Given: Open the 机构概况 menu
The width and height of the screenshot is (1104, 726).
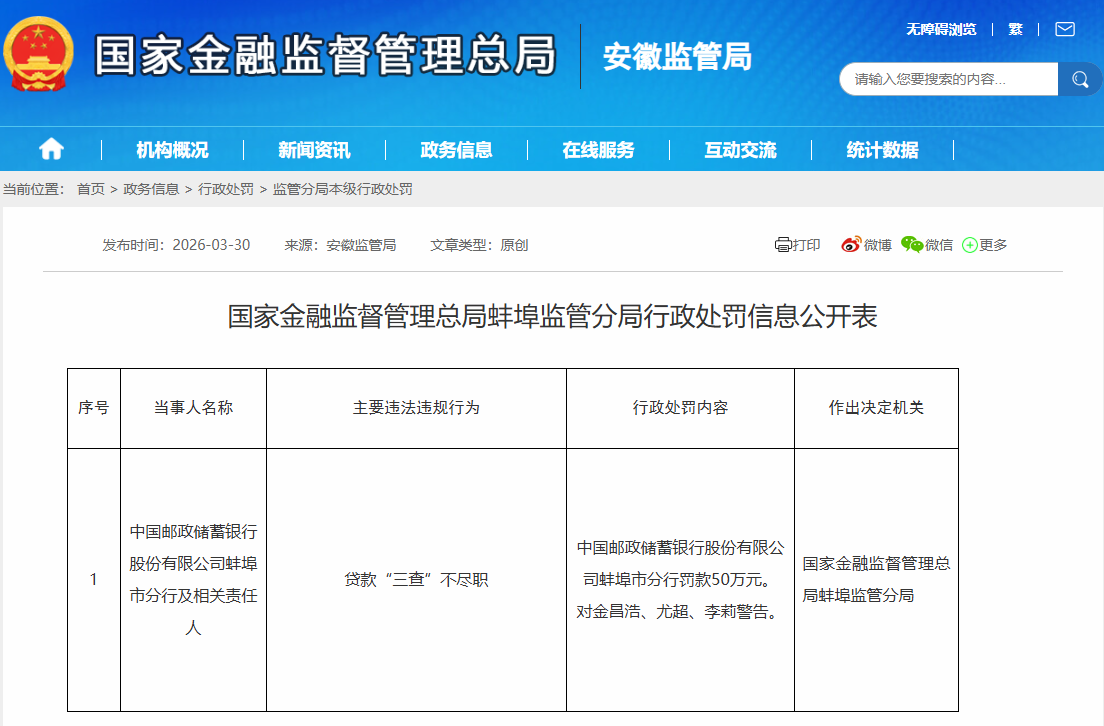Looking at the screenshot, I should click(172, 150).
